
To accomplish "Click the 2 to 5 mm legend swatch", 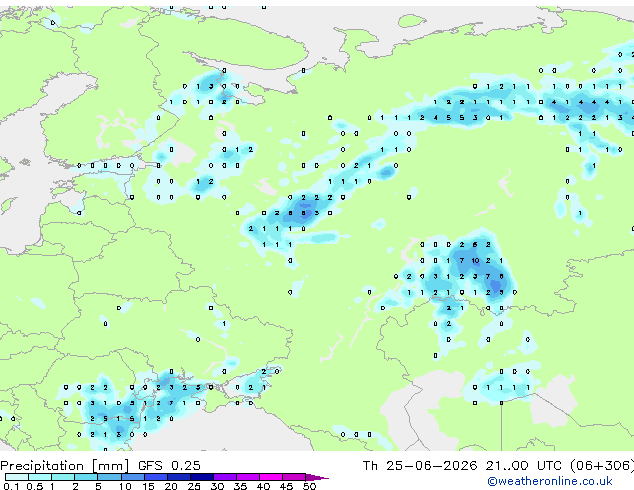I will 86,477.
